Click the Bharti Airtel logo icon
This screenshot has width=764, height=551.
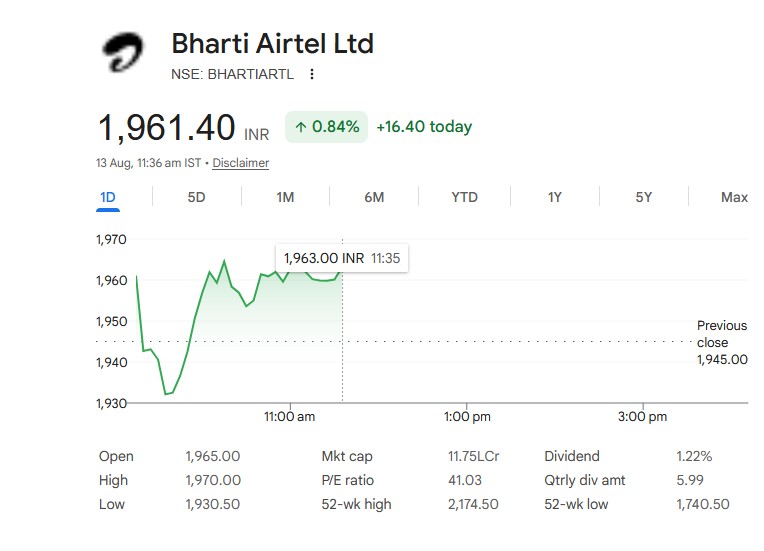pyautogui.click(x=123, y=52)
